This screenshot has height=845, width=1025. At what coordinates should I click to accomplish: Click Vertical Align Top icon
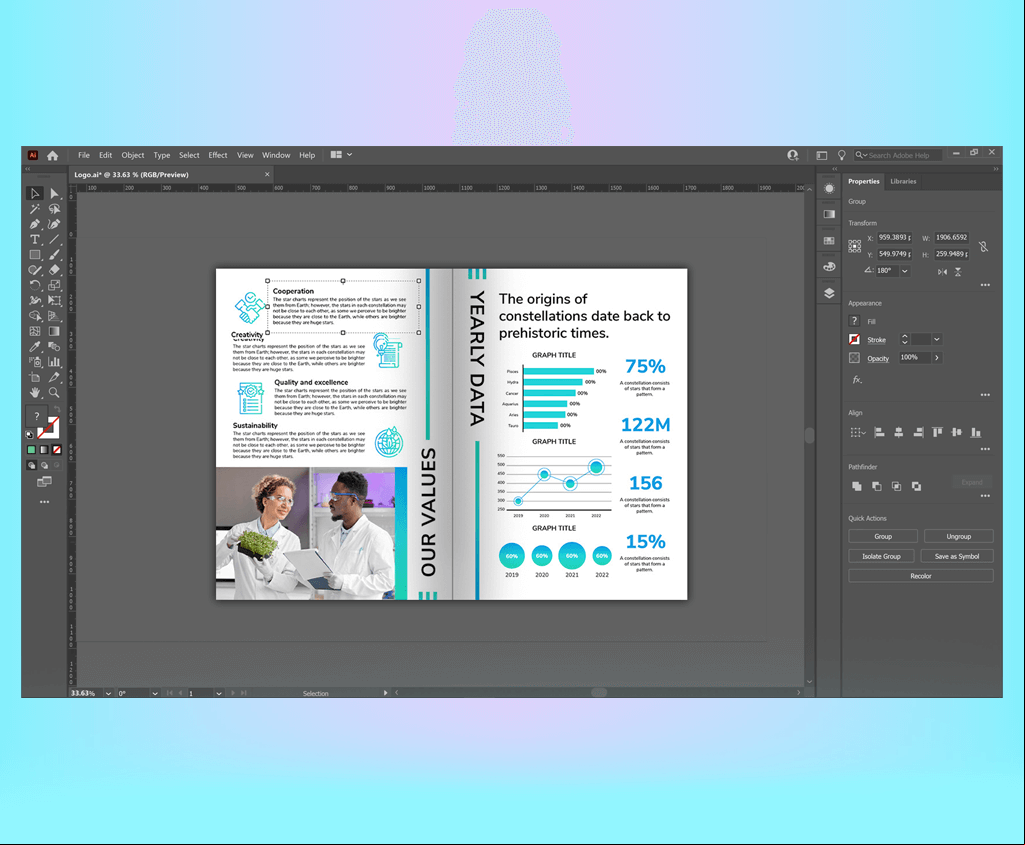click(937, 433)
